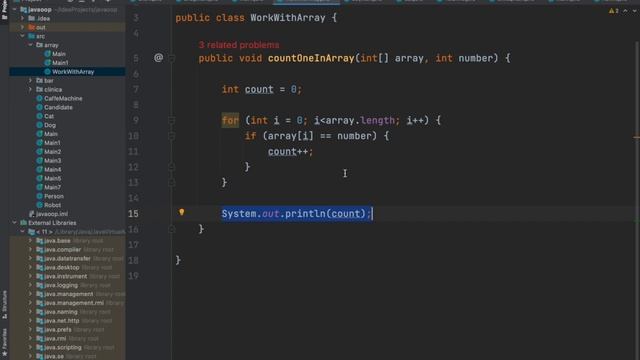The height and width of the screenshot is (360, 640).
Task: Select the Dog class
Action: (50, 125)
